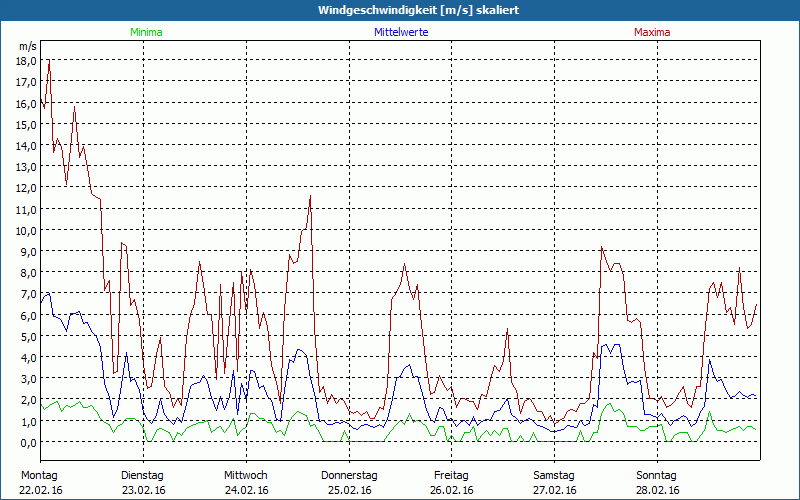
Task: Click the red Maxima peak near 9 on Saturday
Action: (602, 247)
